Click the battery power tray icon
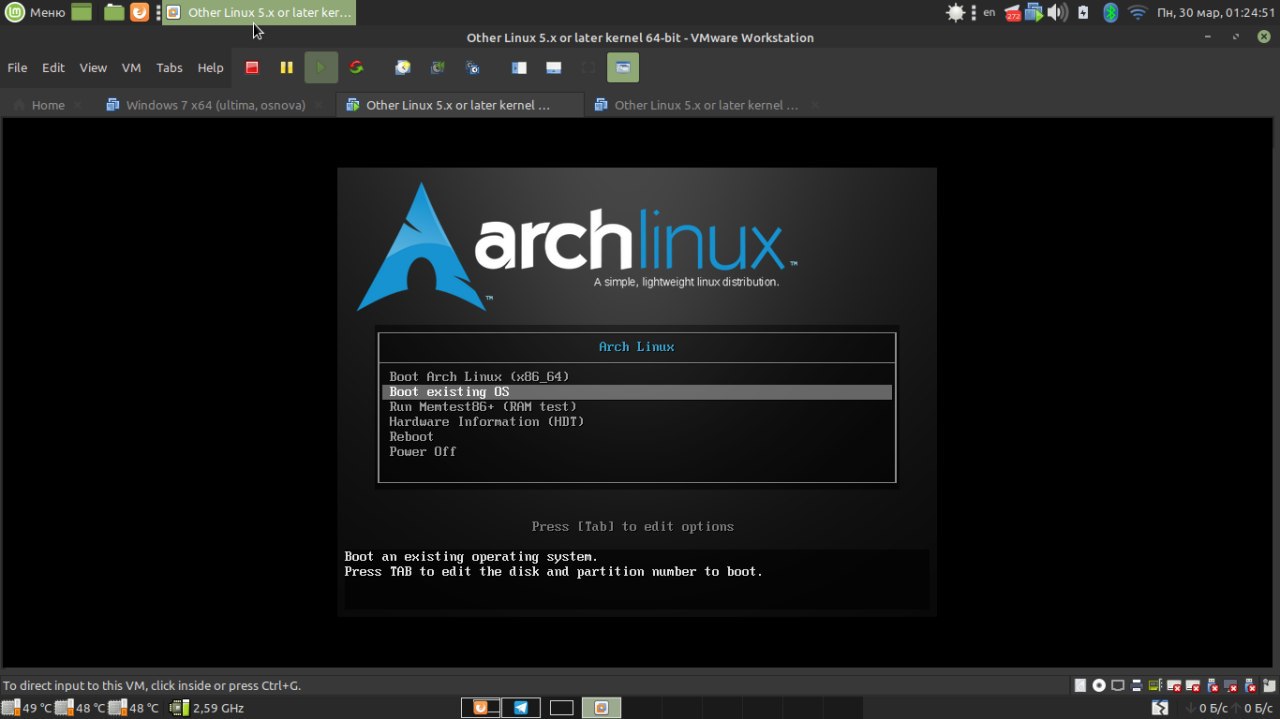This screenshot has width=1280, height=719. (x=1084, y=12)
